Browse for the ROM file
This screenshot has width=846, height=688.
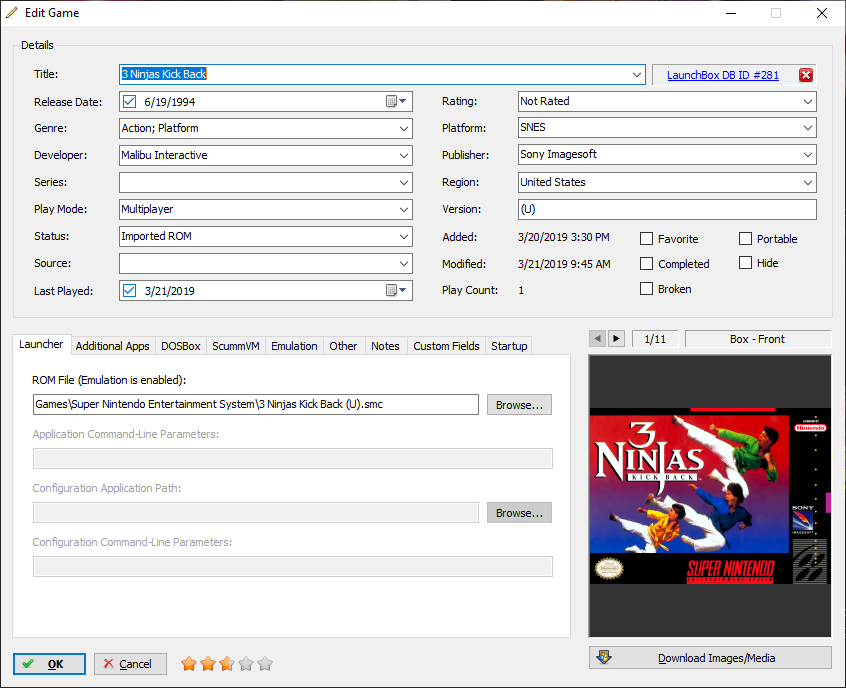point(520,405)
